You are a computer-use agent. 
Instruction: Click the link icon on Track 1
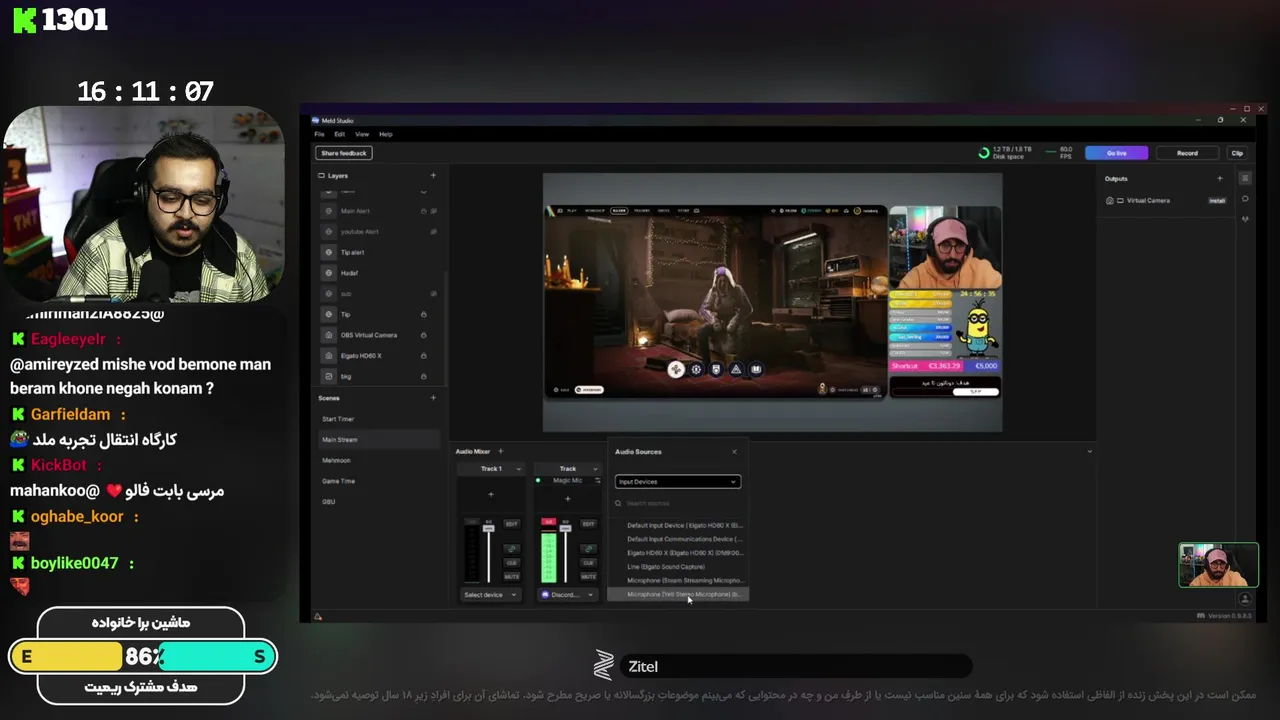pos(511,549)
